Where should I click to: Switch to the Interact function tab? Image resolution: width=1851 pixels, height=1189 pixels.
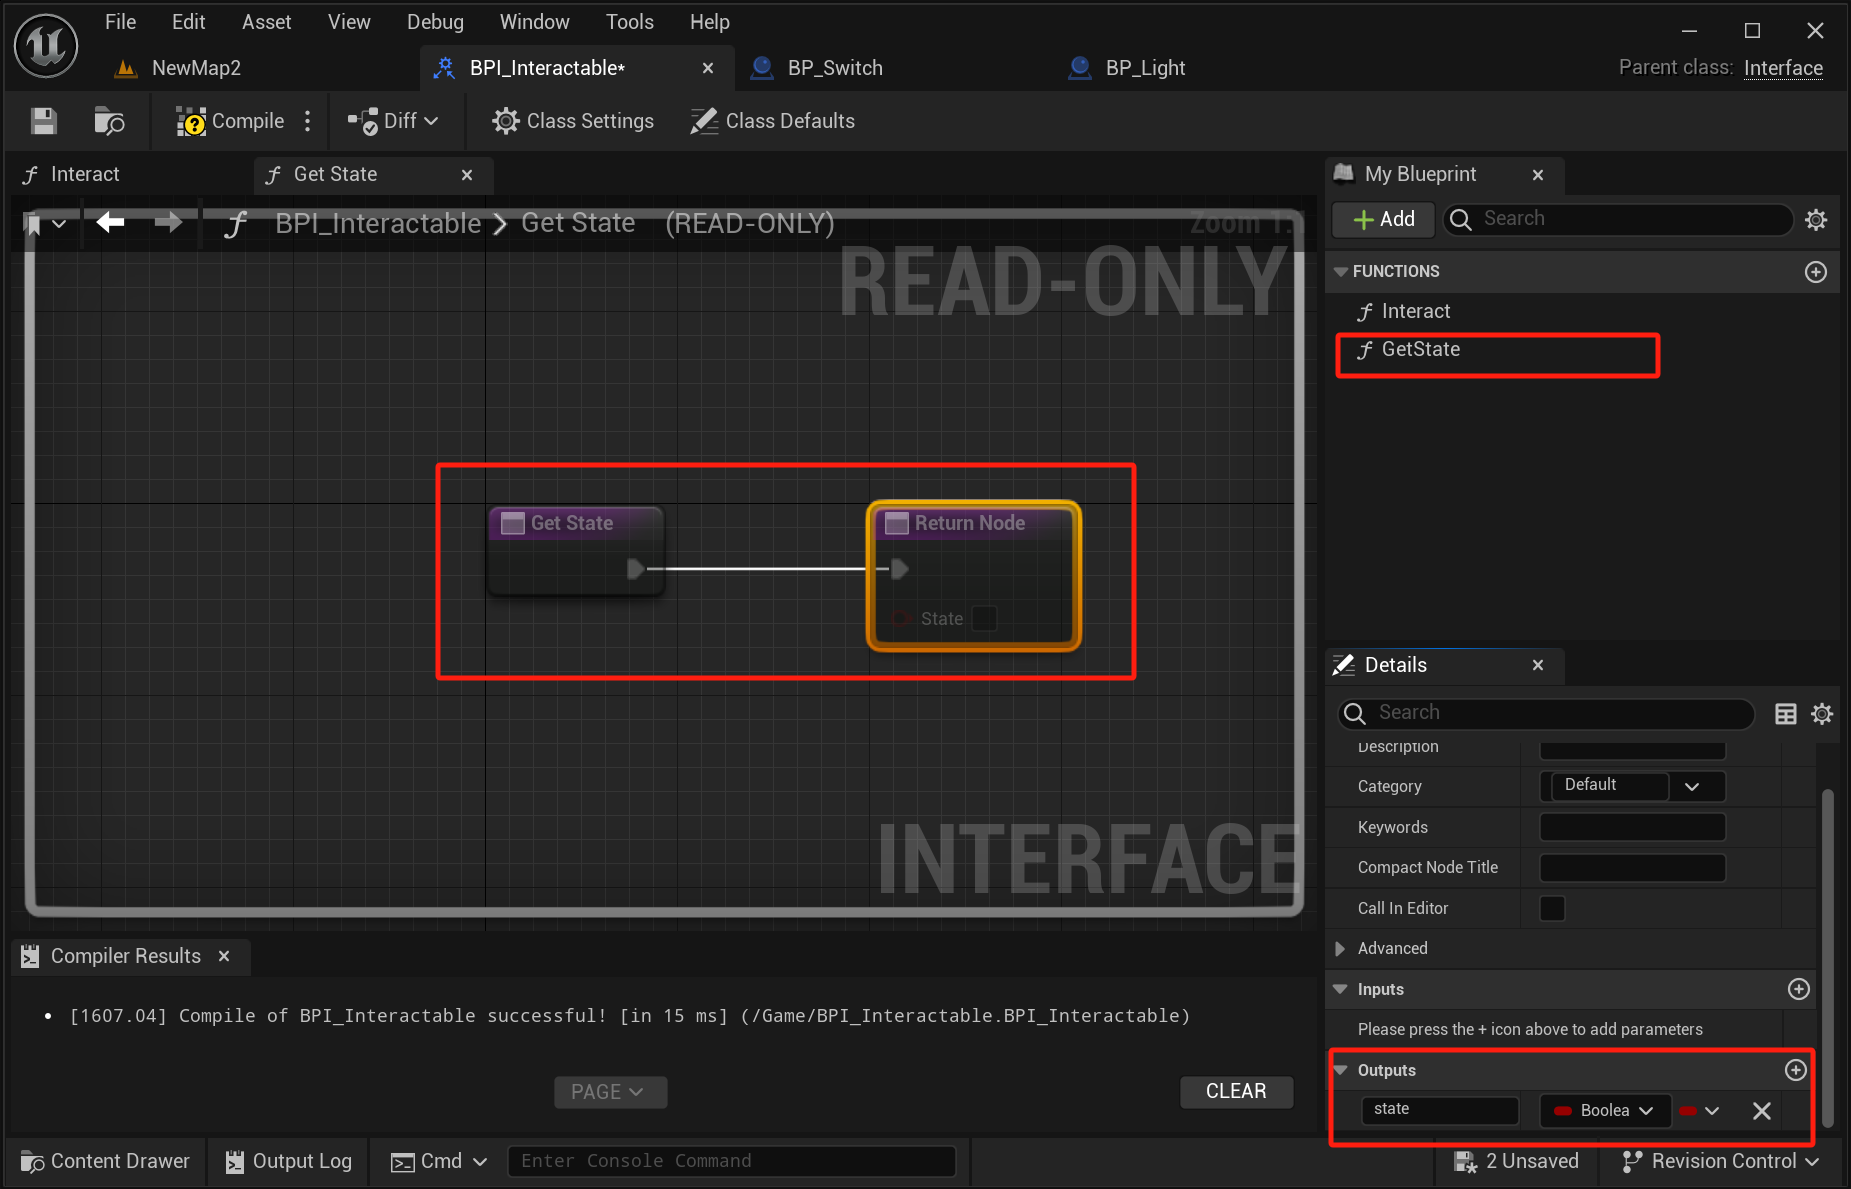[85, 174]
